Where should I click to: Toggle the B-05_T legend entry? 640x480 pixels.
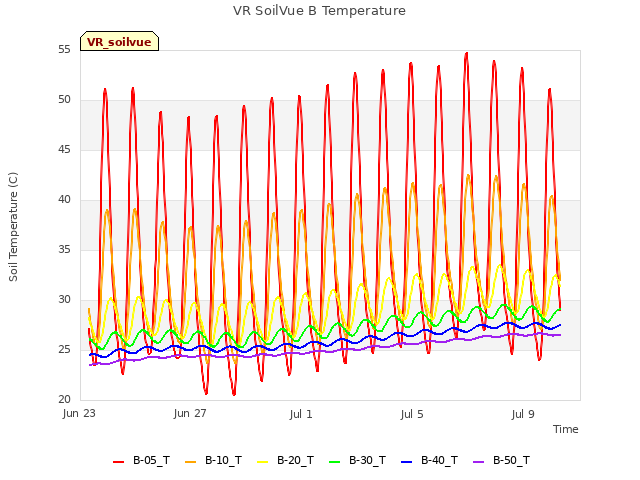point(141,461)
